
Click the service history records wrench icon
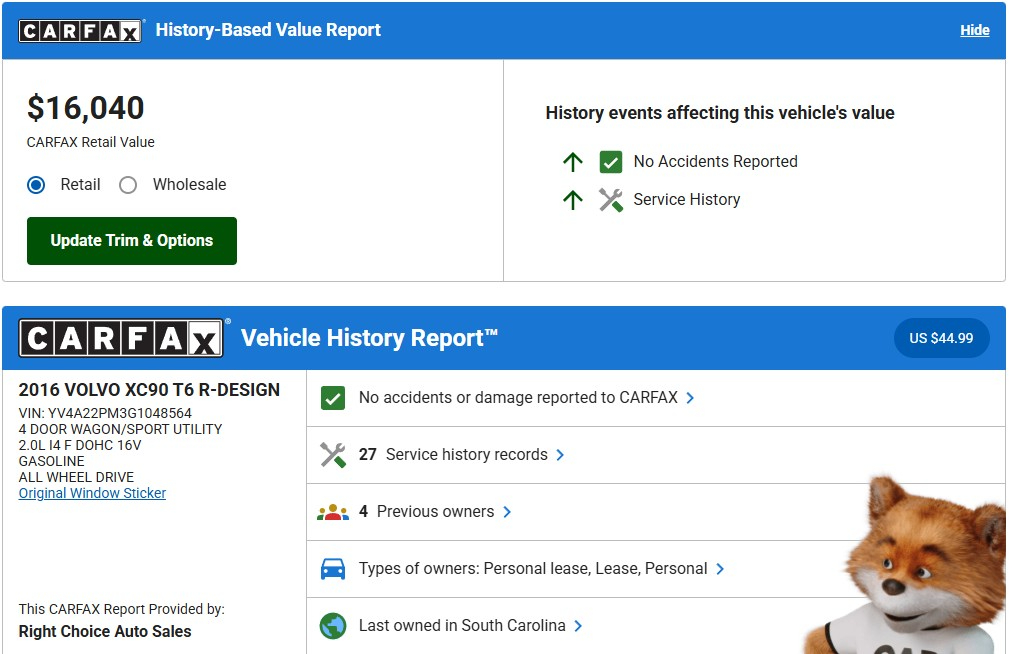(x=332, y=455)
